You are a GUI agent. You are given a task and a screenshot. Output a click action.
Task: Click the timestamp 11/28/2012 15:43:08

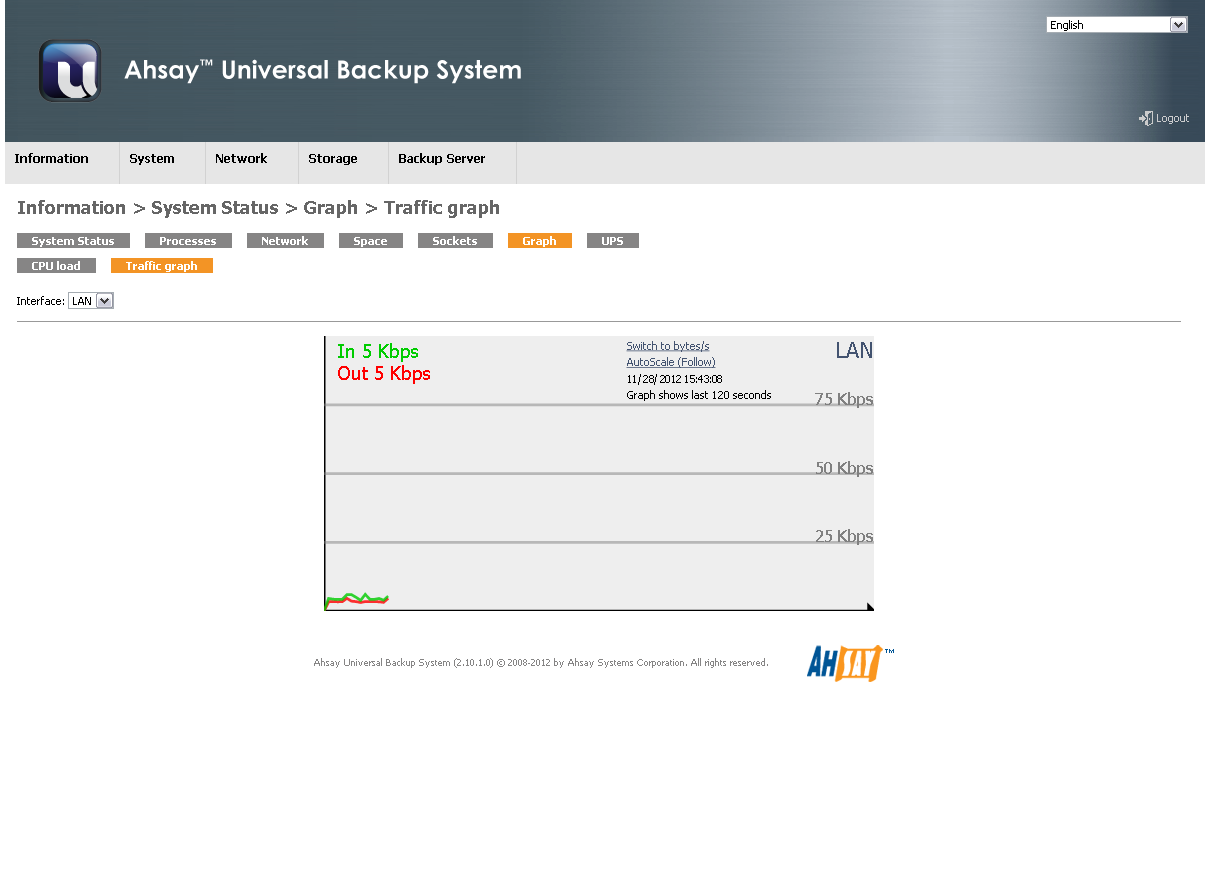pyautogui.click(x=674, y=379)
